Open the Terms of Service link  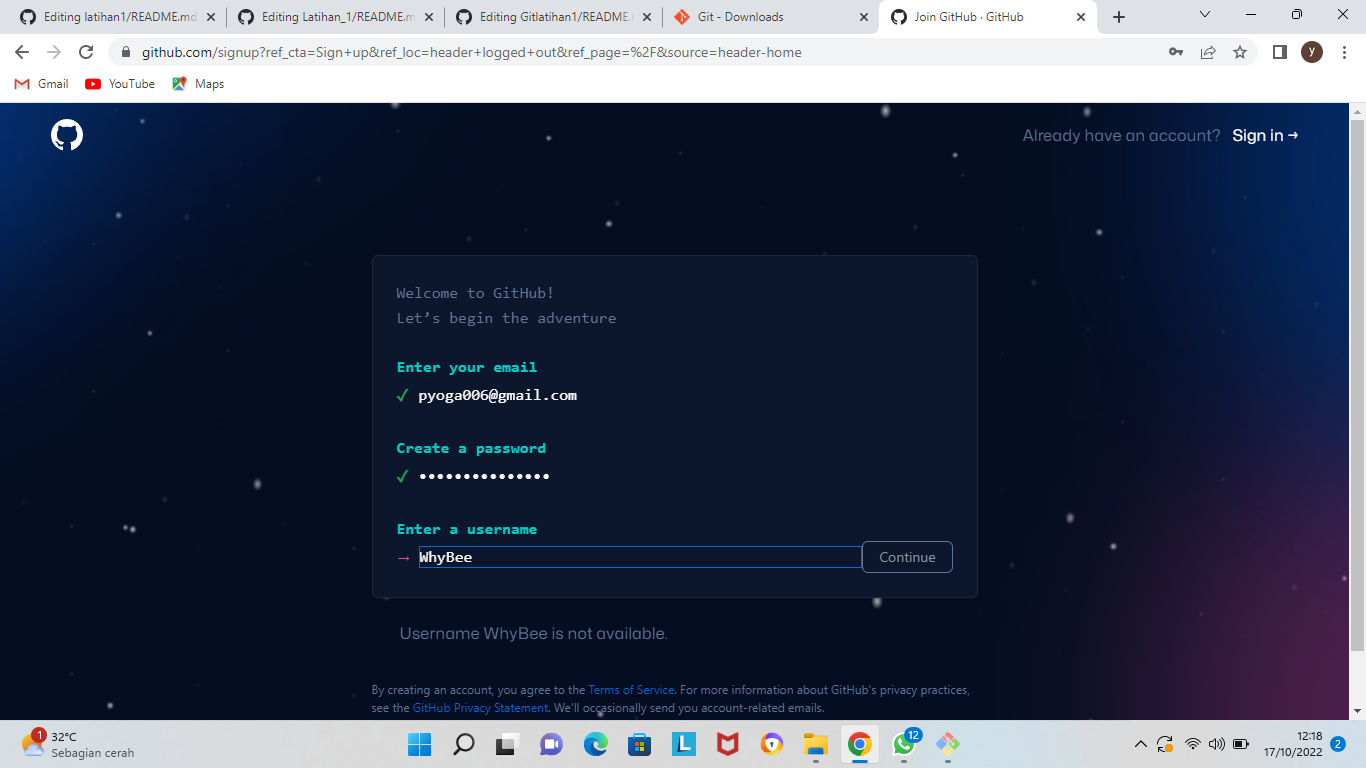(631, 689)
